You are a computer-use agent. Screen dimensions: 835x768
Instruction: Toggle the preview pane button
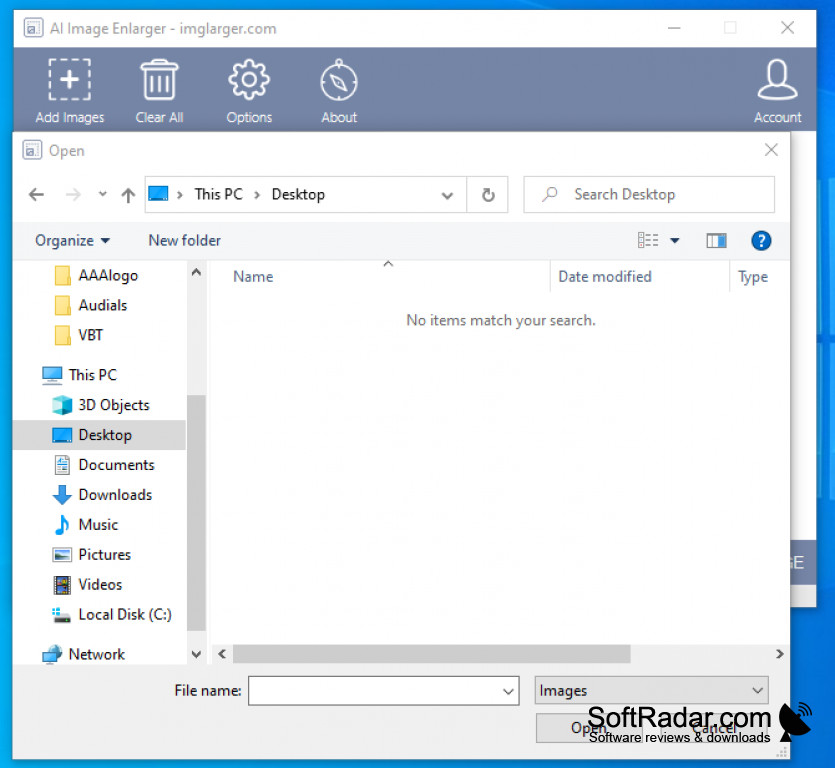[x=716, y=240]
